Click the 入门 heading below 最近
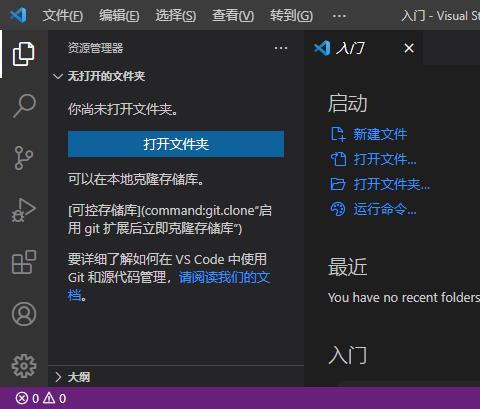The width and height of the screenshot is (480, 409). pyautogui.click(x=348, y=355)
